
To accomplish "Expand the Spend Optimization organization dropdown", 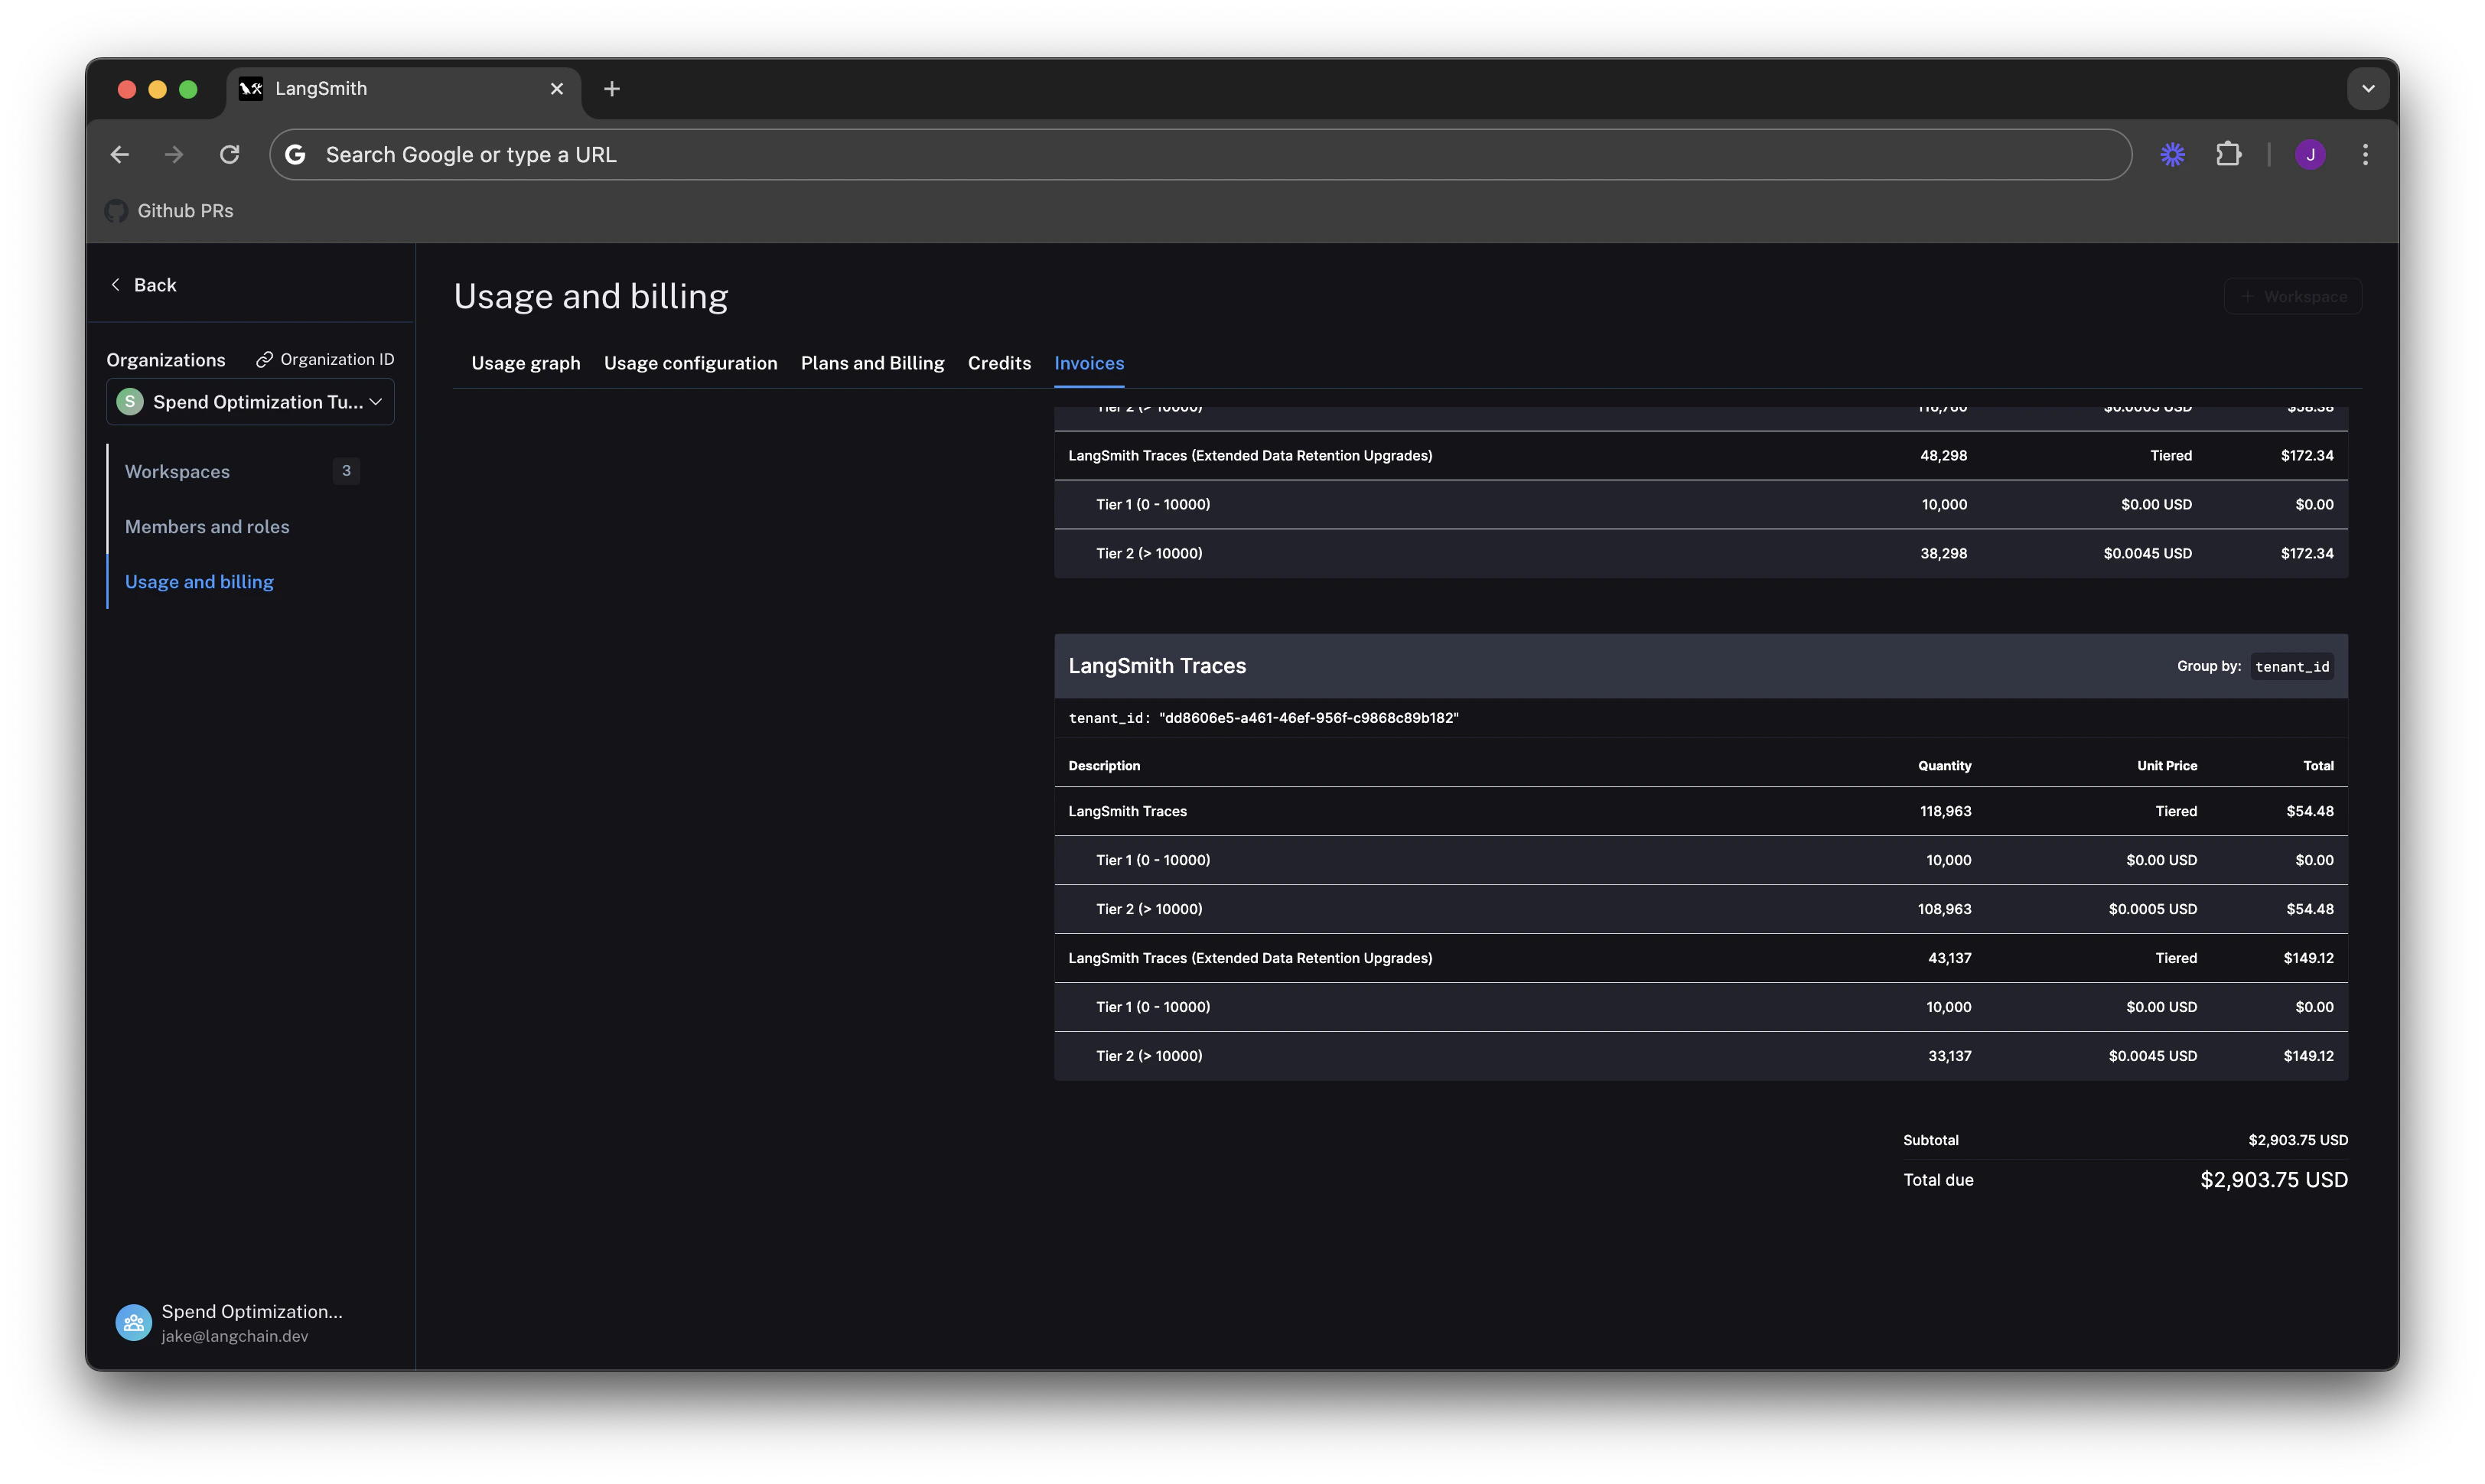I will tap(250, 402).
